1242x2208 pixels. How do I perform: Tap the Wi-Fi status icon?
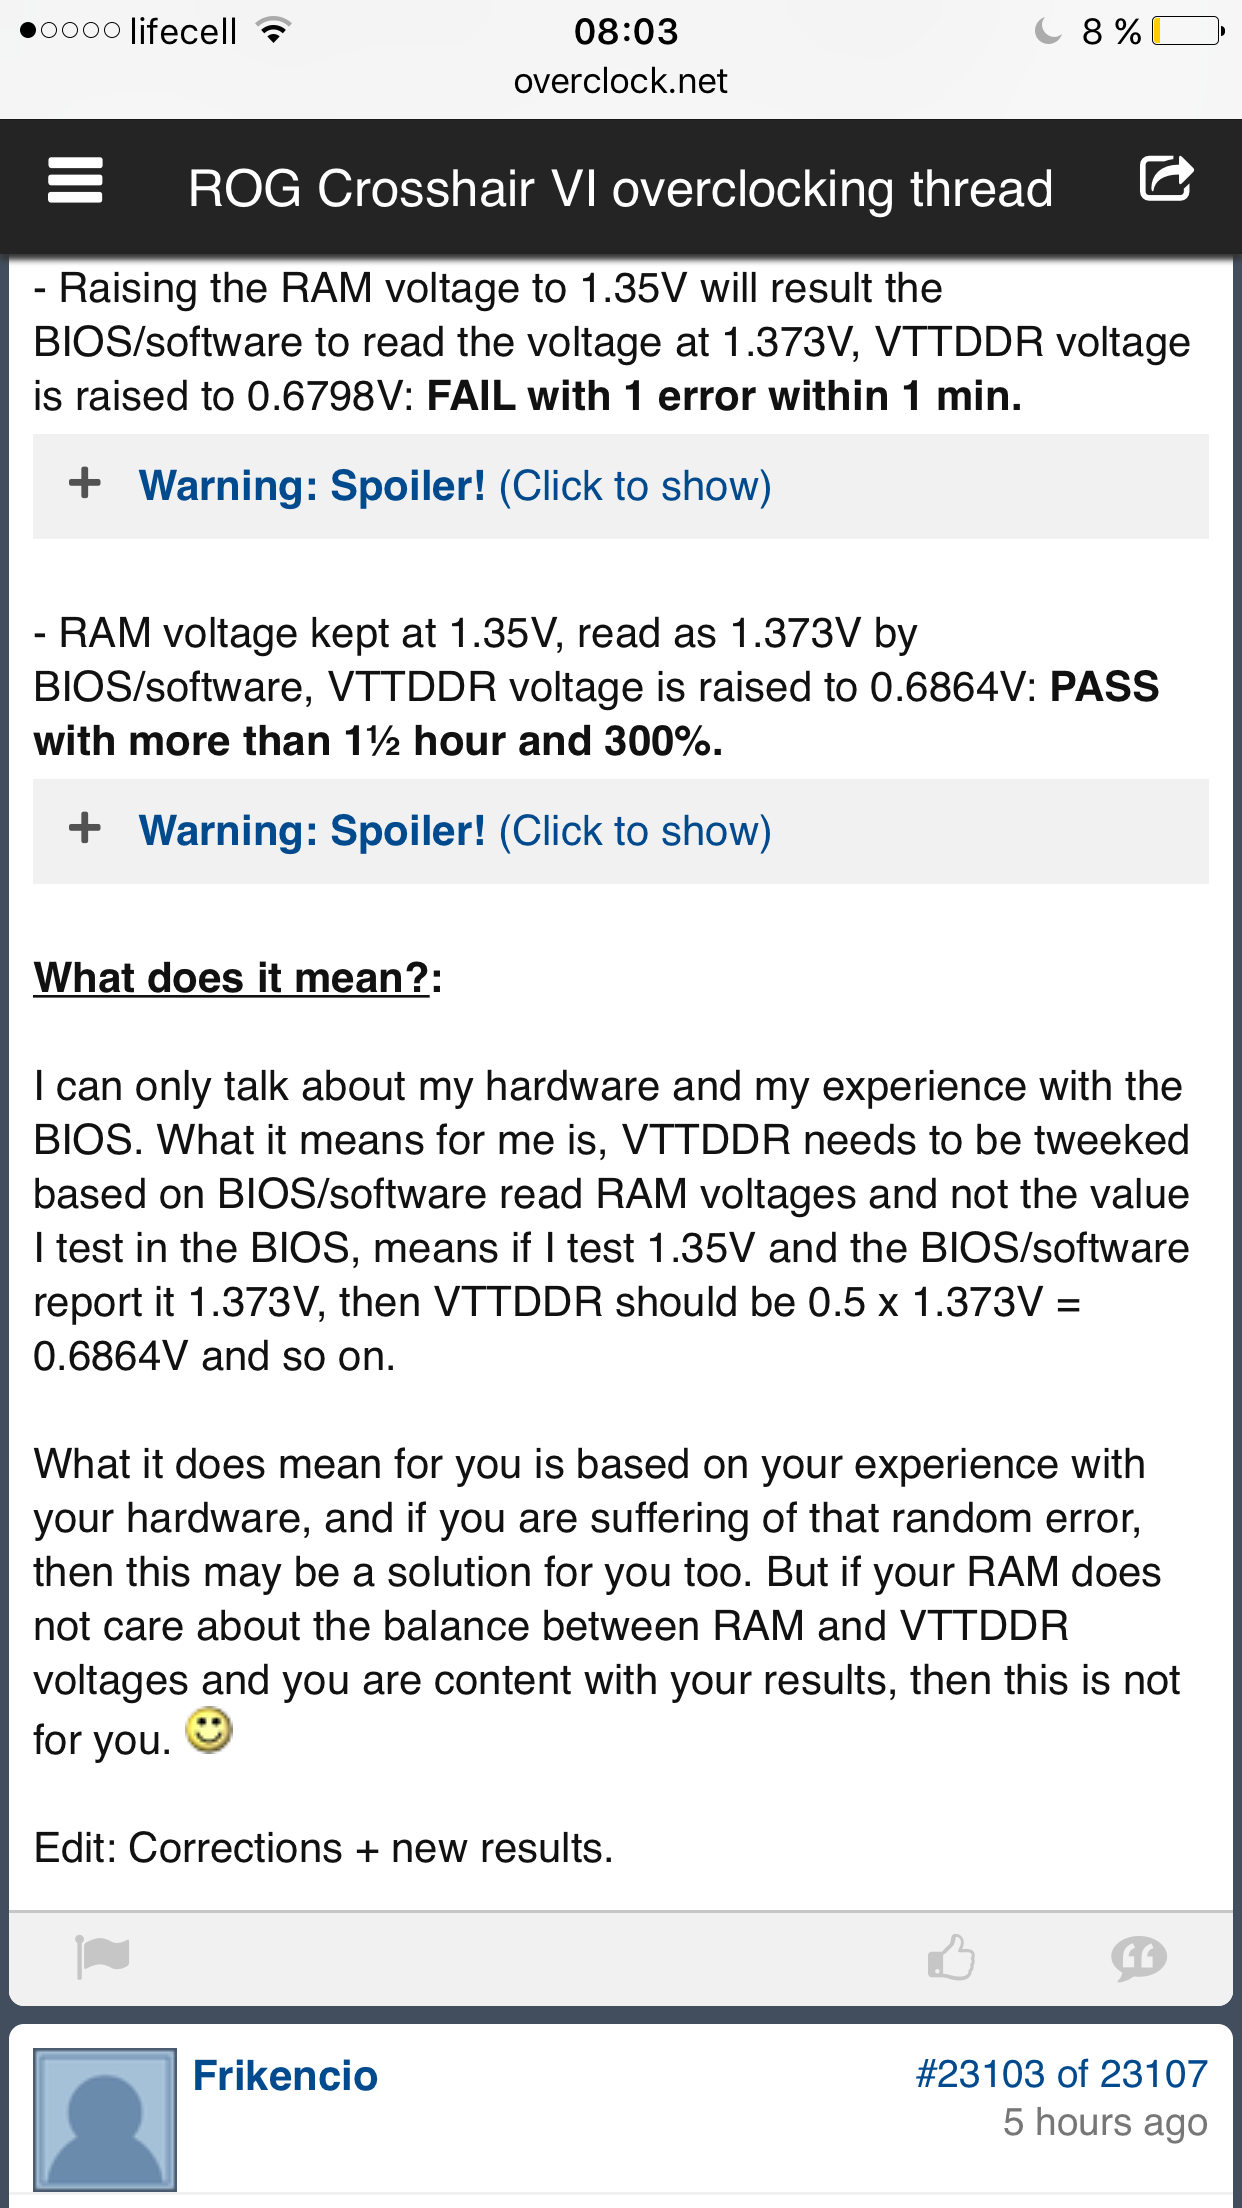[x=272, y=31]
